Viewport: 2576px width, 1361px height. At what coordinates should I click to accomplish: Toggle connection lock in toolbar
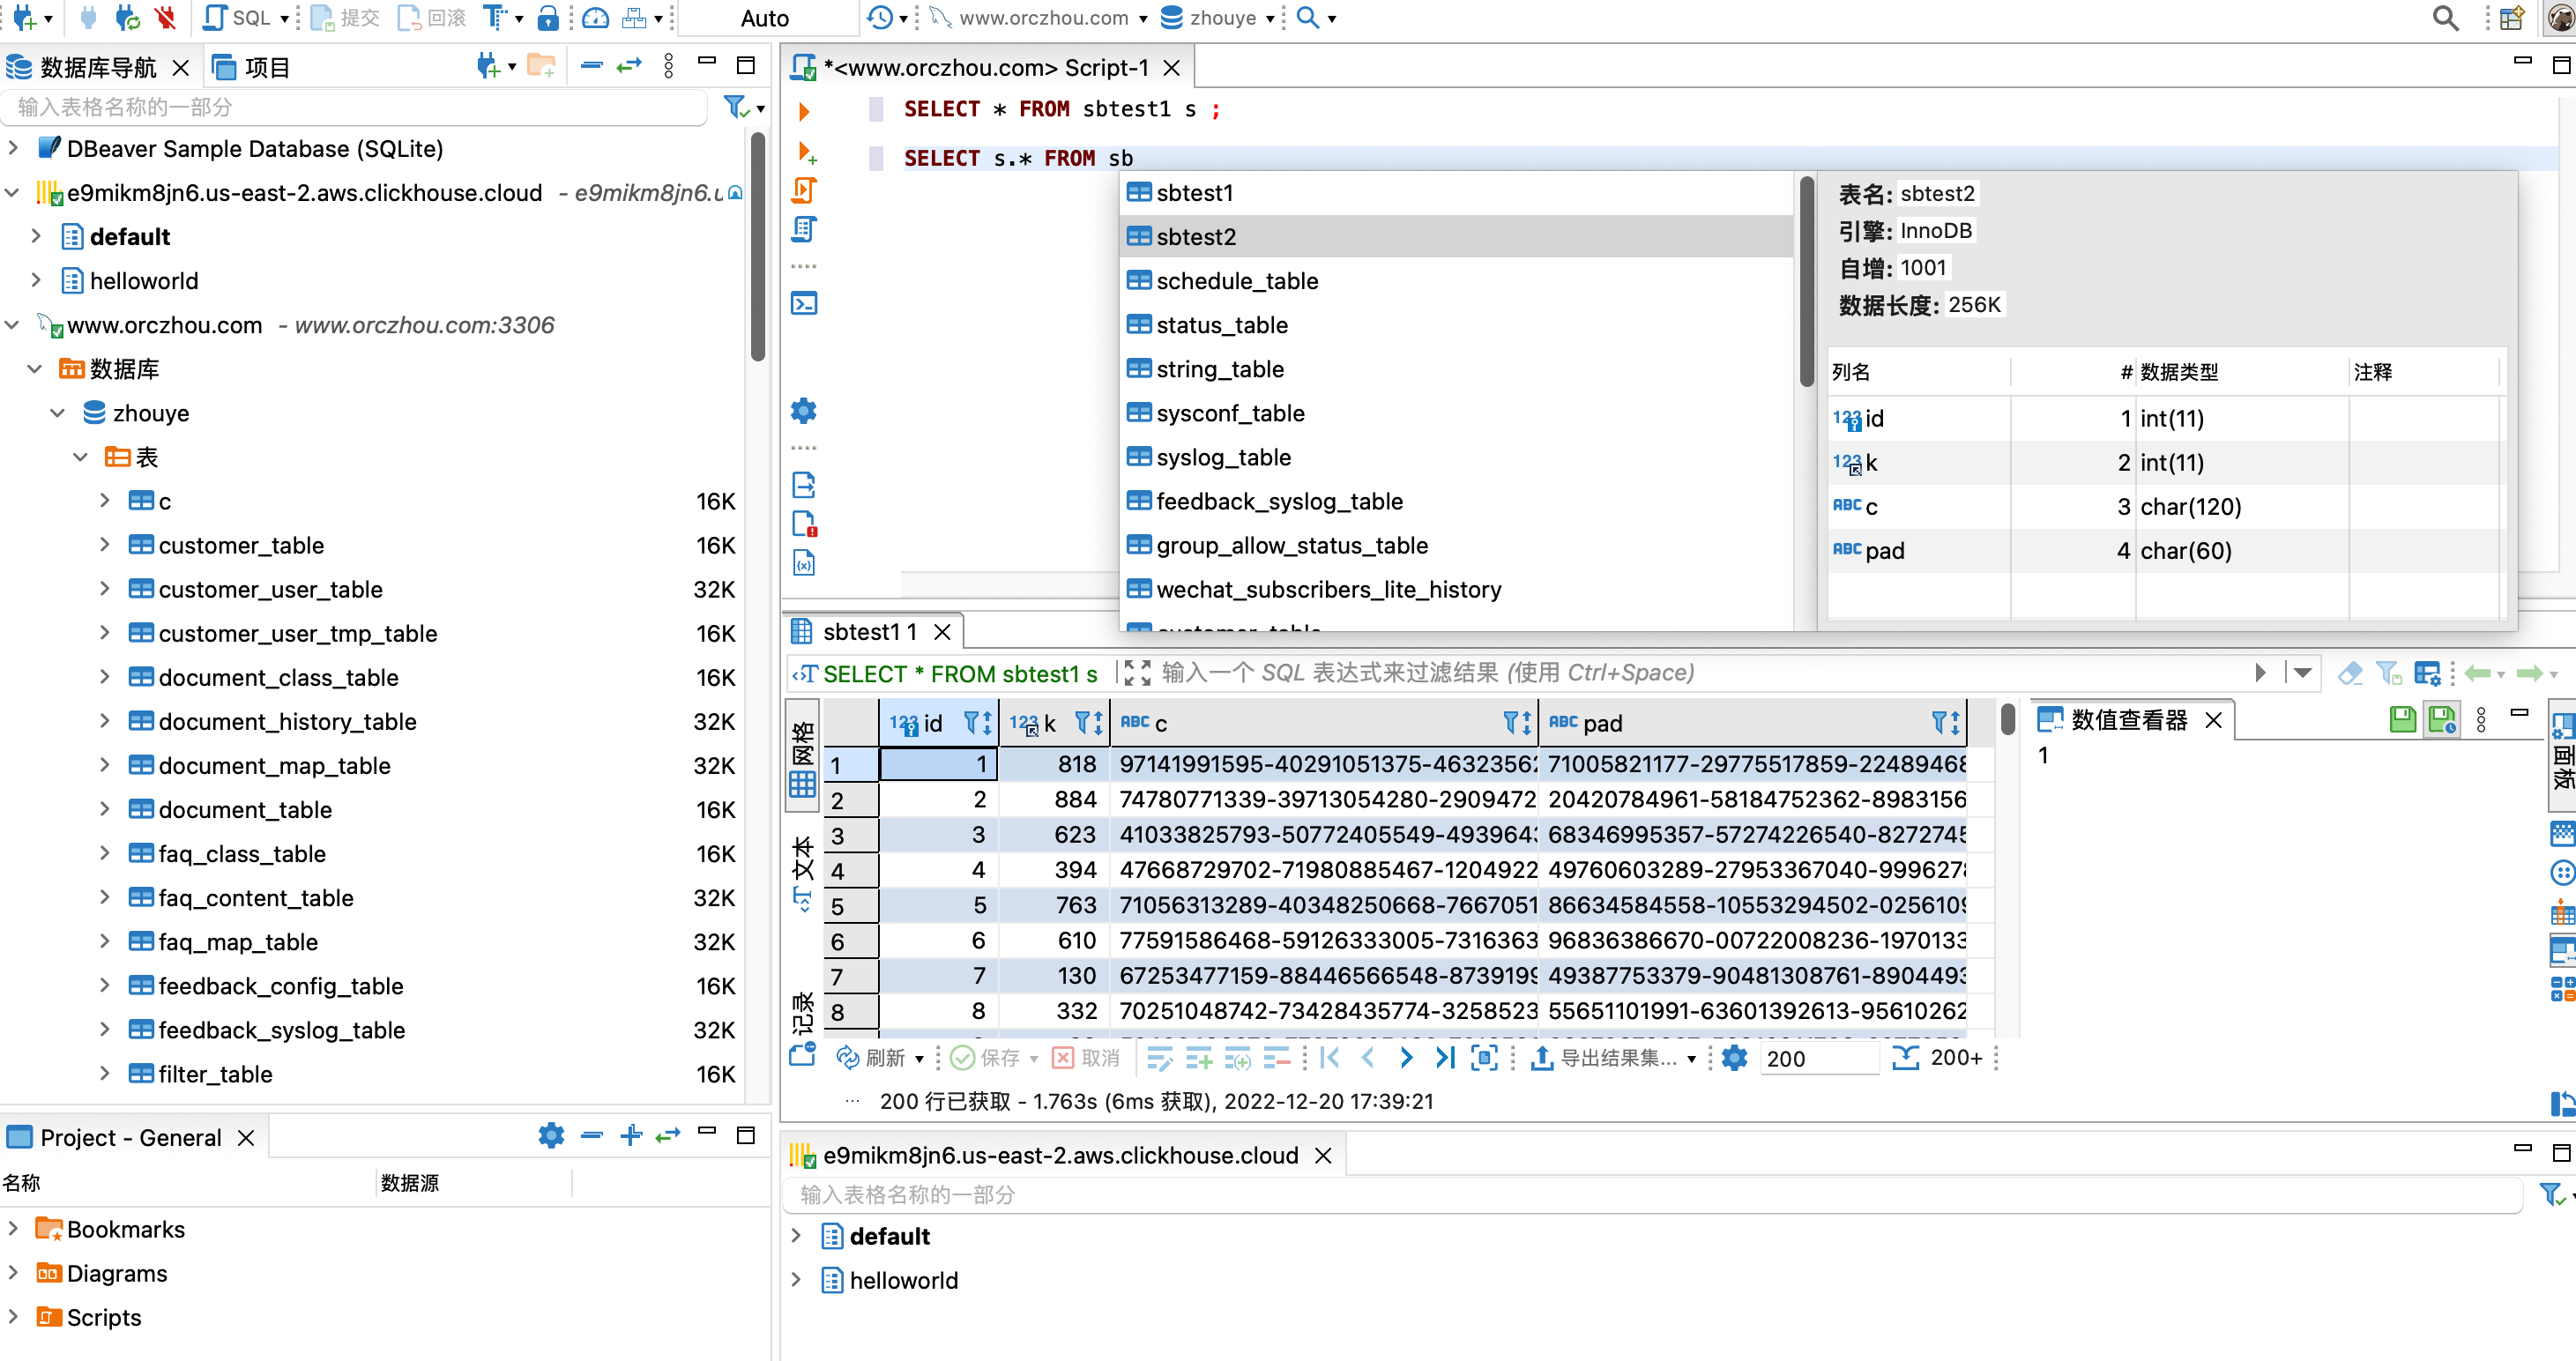tap(548, 17)
